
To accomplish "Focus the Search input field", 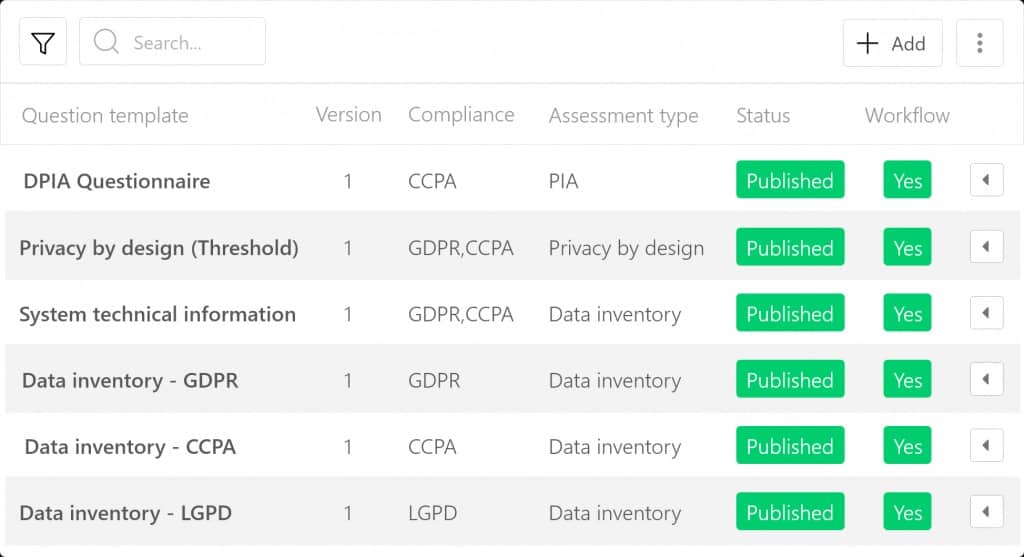I will click(172, 42).
